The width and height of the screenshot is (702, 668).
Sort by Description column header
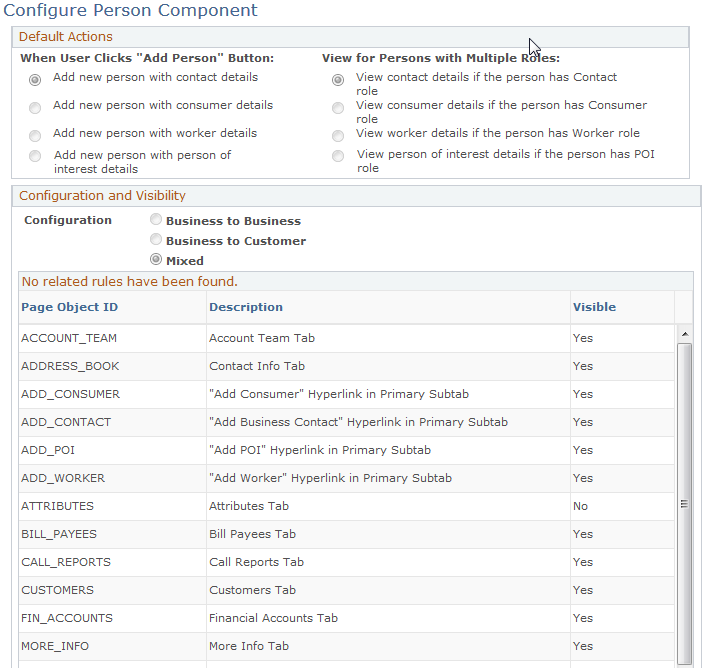[x=246, y=307]
